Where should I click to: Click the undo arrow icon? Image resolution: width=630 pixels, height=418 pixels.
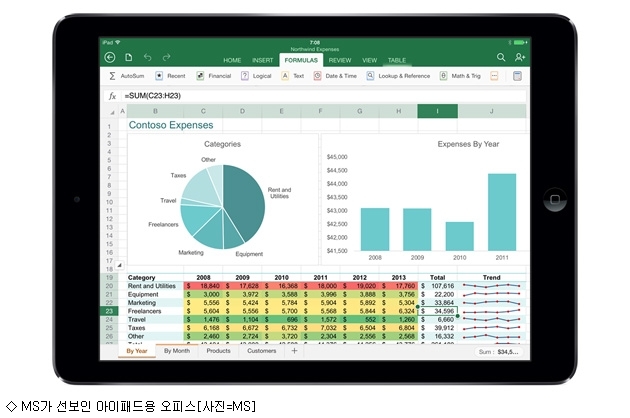(x=147, y=57)
